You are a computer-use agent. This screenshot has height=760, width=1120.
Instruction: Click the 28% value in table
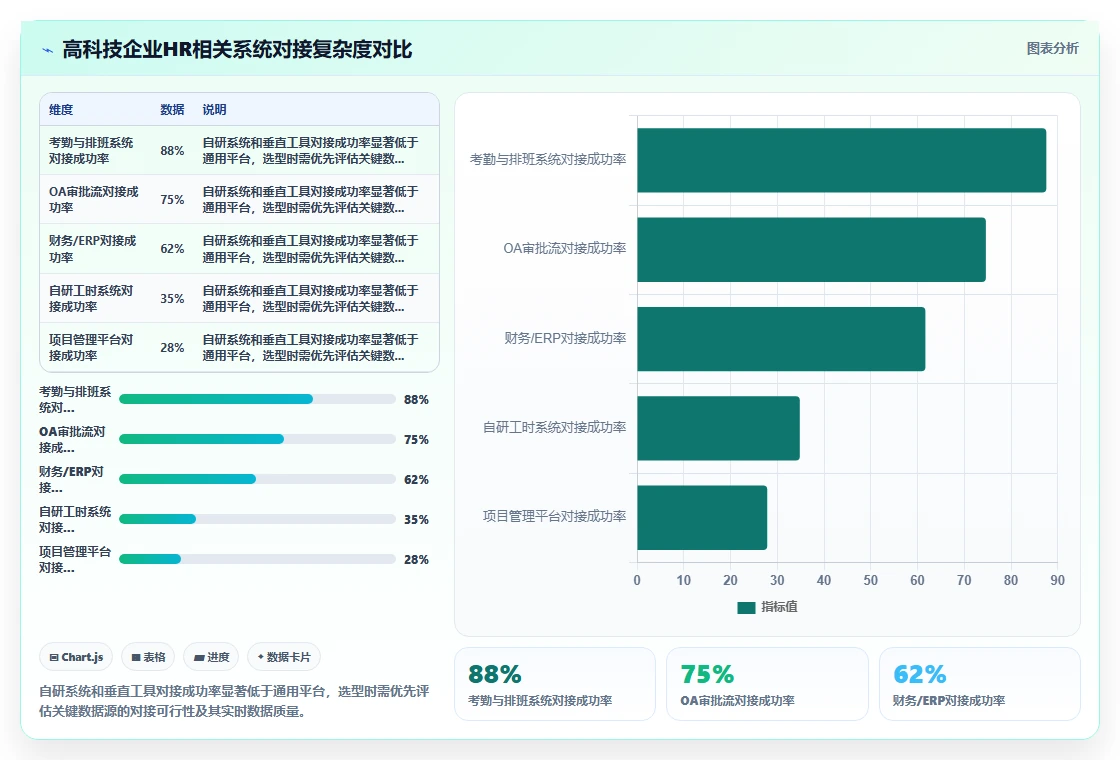(x=172, y=347)
